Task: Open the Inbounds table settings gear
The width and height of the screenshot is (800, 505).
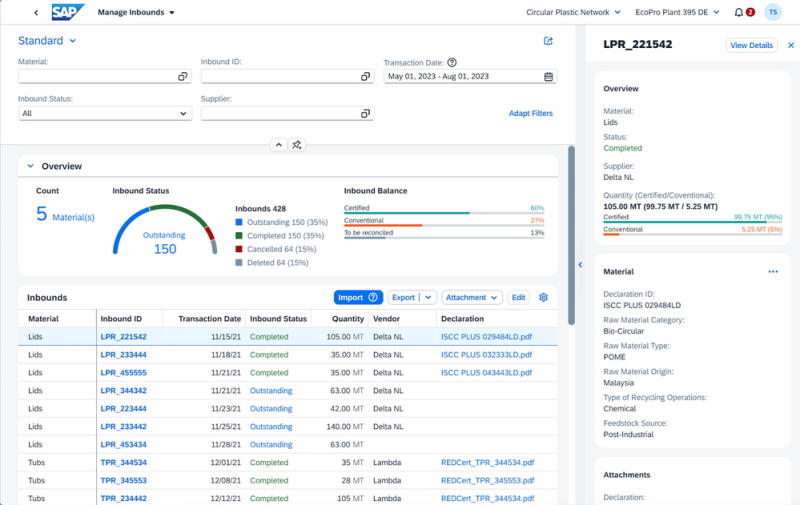Action: 544,297
